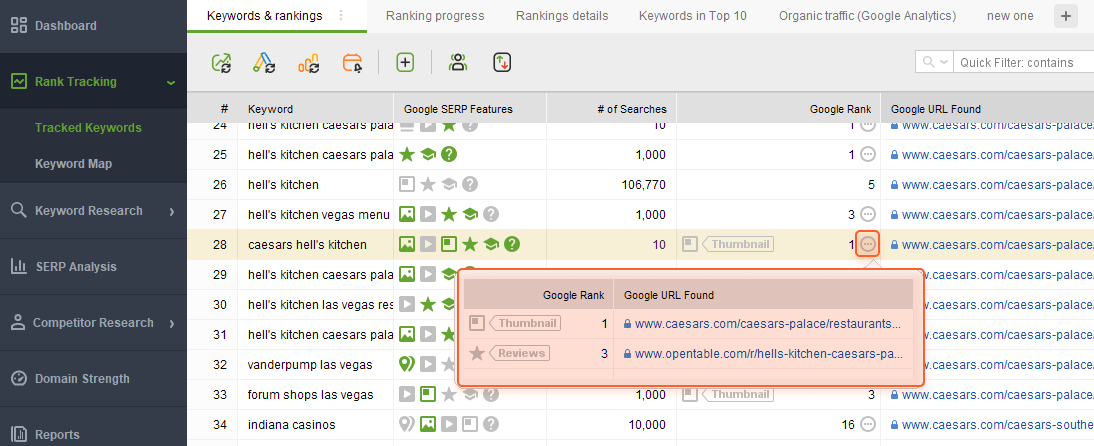This screenshot has width=1094, height=446.
Task: Select keyword indiana casinos
Action: pyautogui.click(x=292, y=424)
